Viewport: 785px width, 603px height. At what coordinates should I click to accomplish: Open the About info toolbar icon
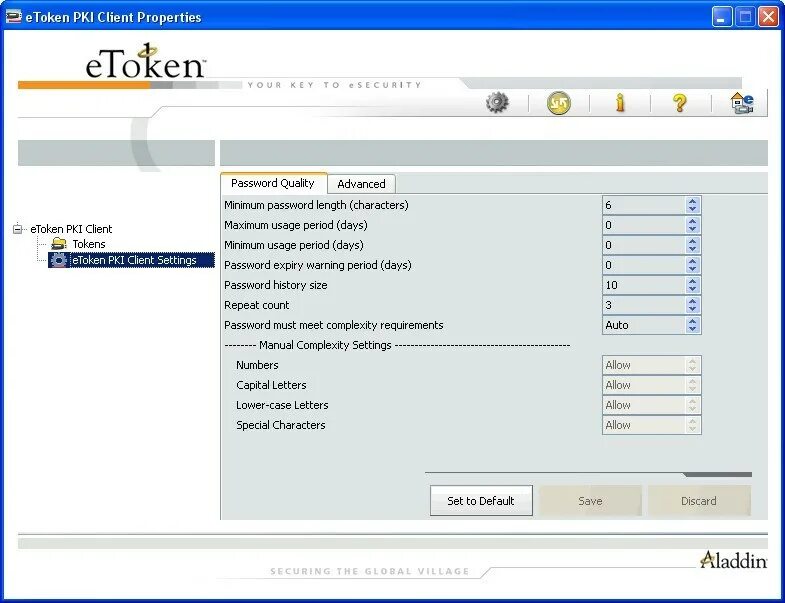620,103
